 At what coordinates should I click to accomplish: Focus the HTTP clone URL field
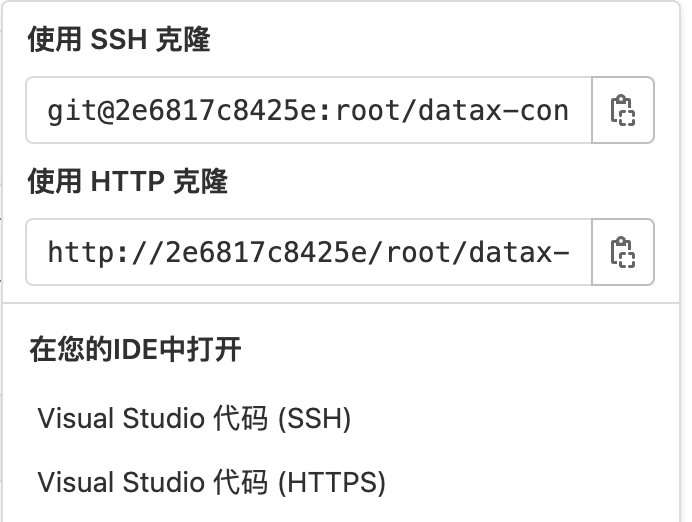click(308, 251)
